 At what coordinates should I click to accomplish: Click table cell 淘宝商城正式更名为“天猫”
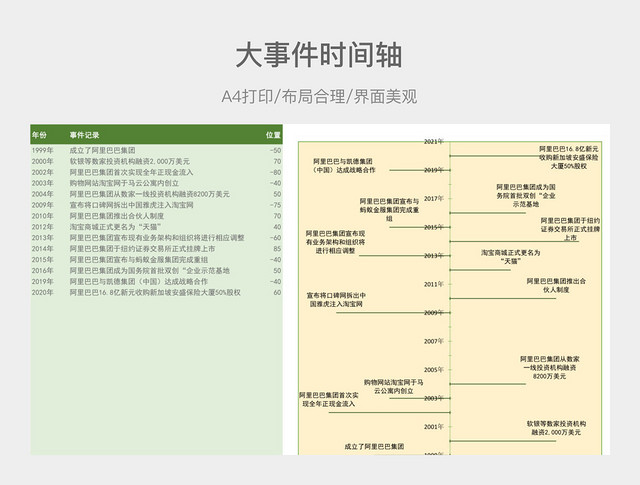point(116,227)
